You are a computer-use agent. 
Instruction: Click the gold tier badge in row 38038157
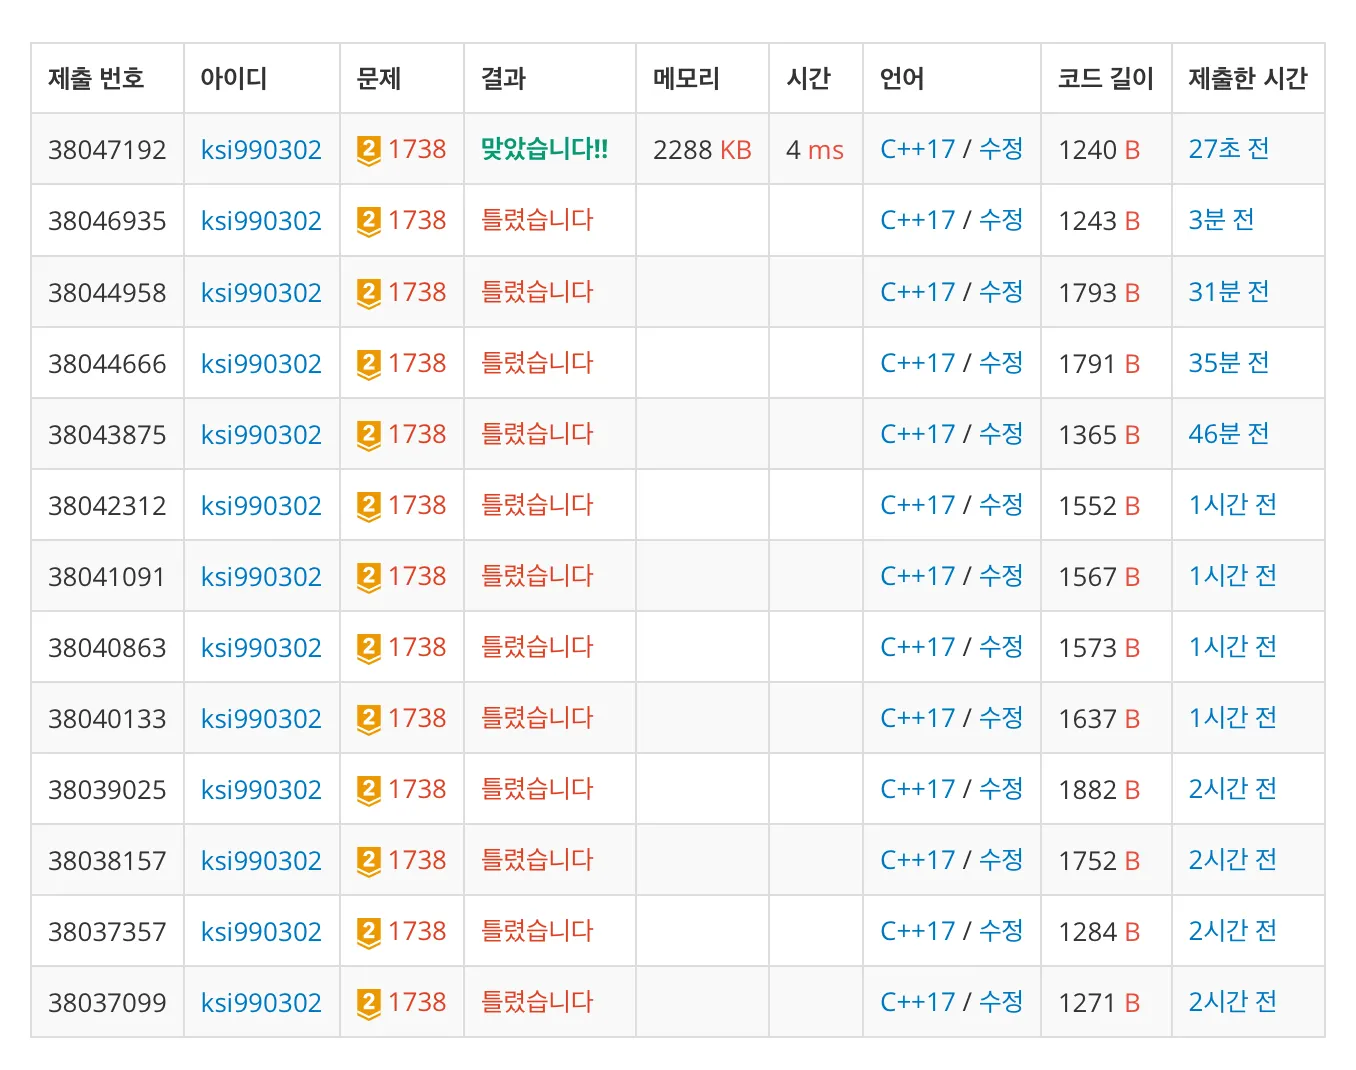coord(369,861)
